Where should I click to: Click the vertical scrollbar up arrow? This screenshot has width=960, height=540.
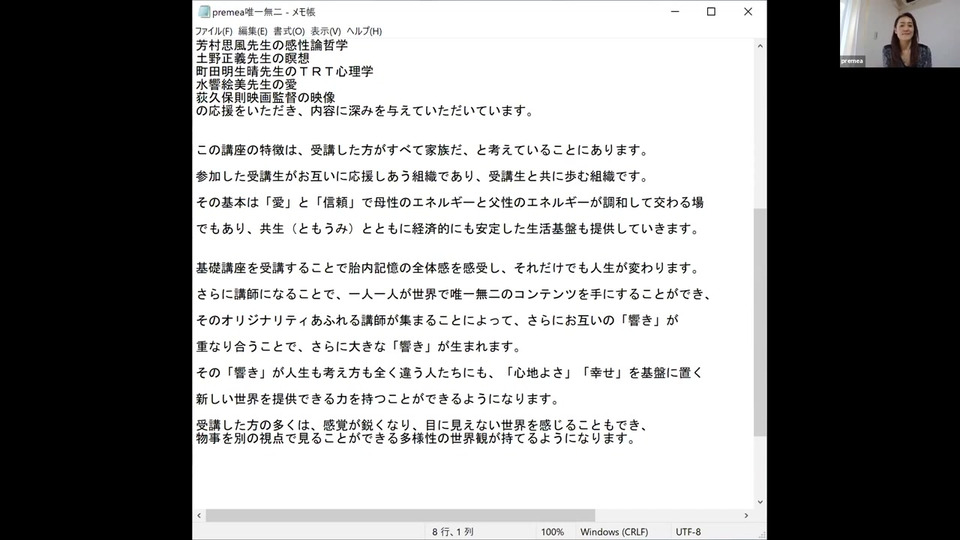pyautogui.click(x=760, y=46)
